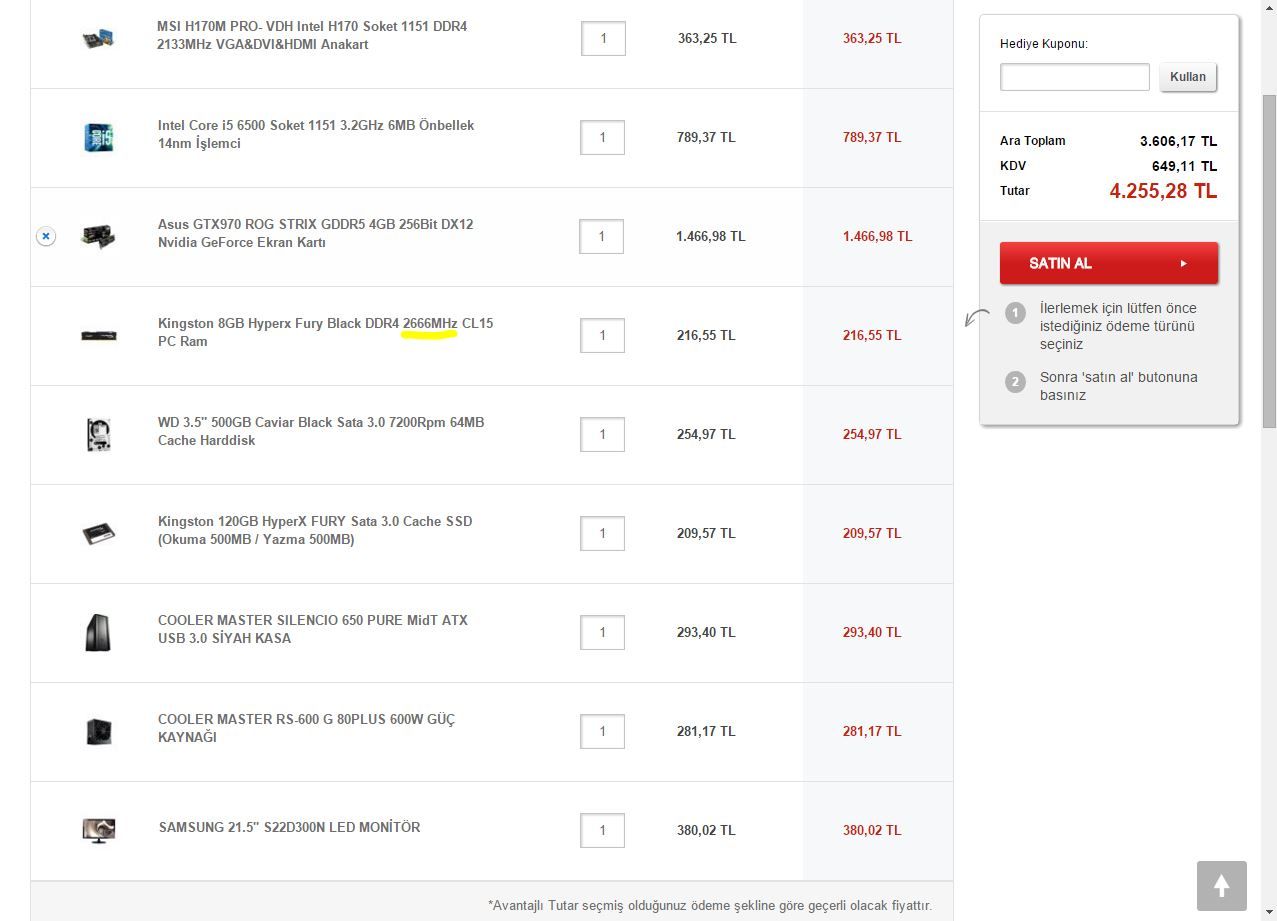Click the black 216,55 TL unit price
The width and height of the screenshot is (1277, 921).
point(706,335)
